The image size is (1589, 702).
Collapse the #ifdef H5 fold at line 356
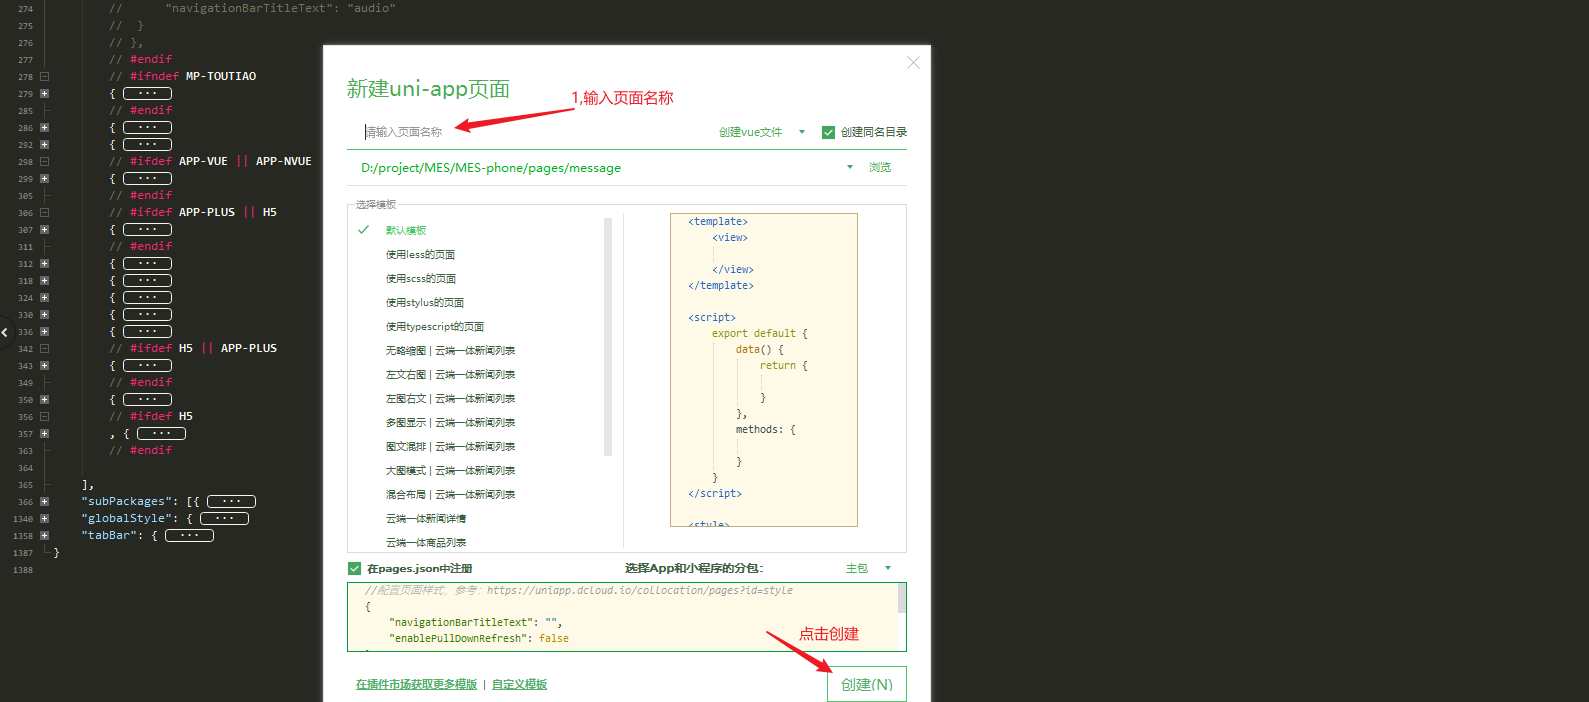coord(44,416)
